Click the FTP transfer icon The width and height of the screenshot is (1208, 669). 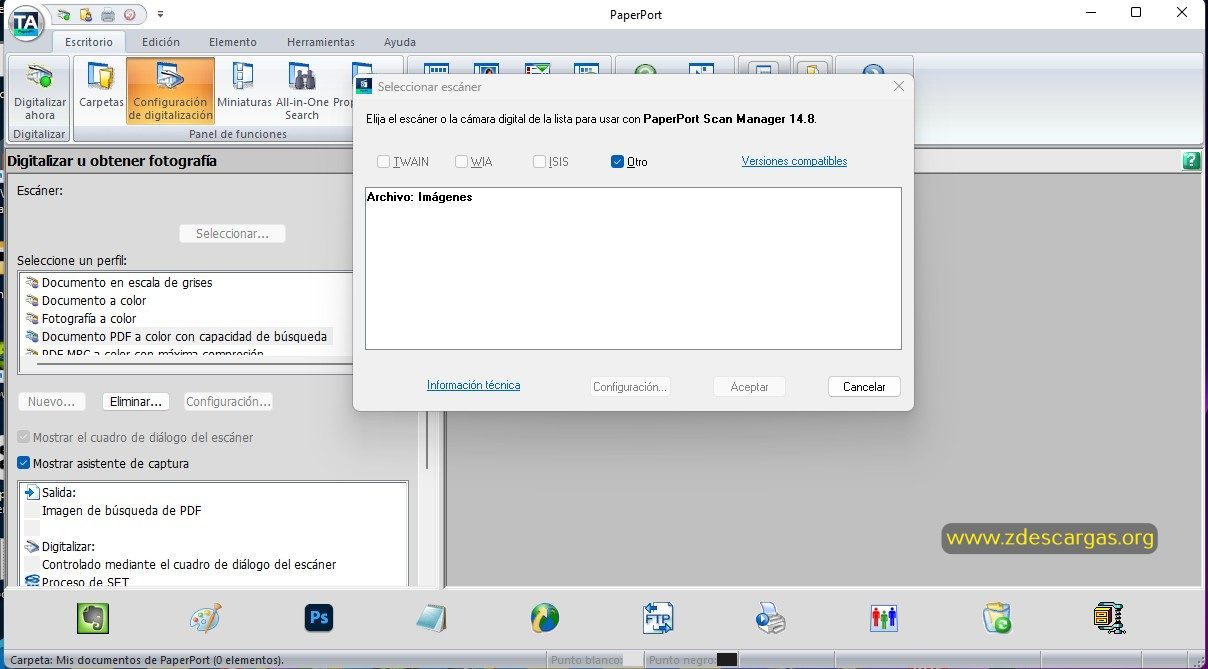pyautogui.click(x=658, y=619)
